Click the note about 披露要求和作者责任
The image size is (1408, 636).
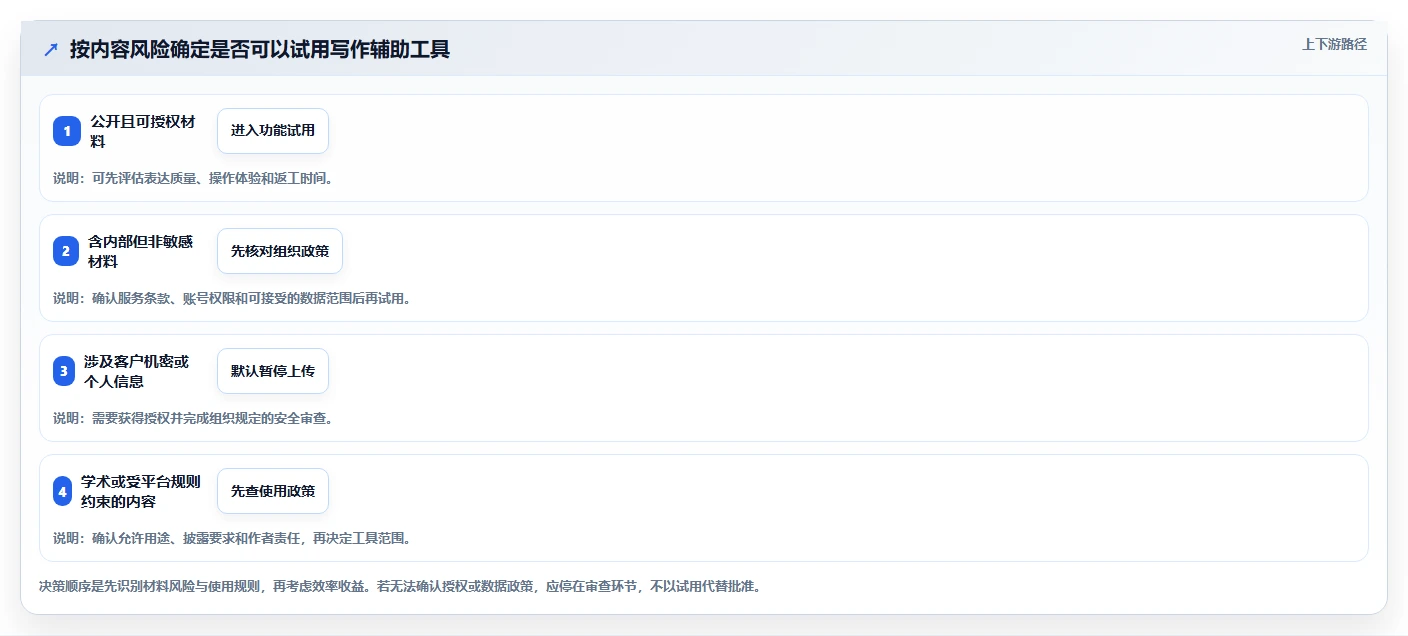tap(232, 538)
